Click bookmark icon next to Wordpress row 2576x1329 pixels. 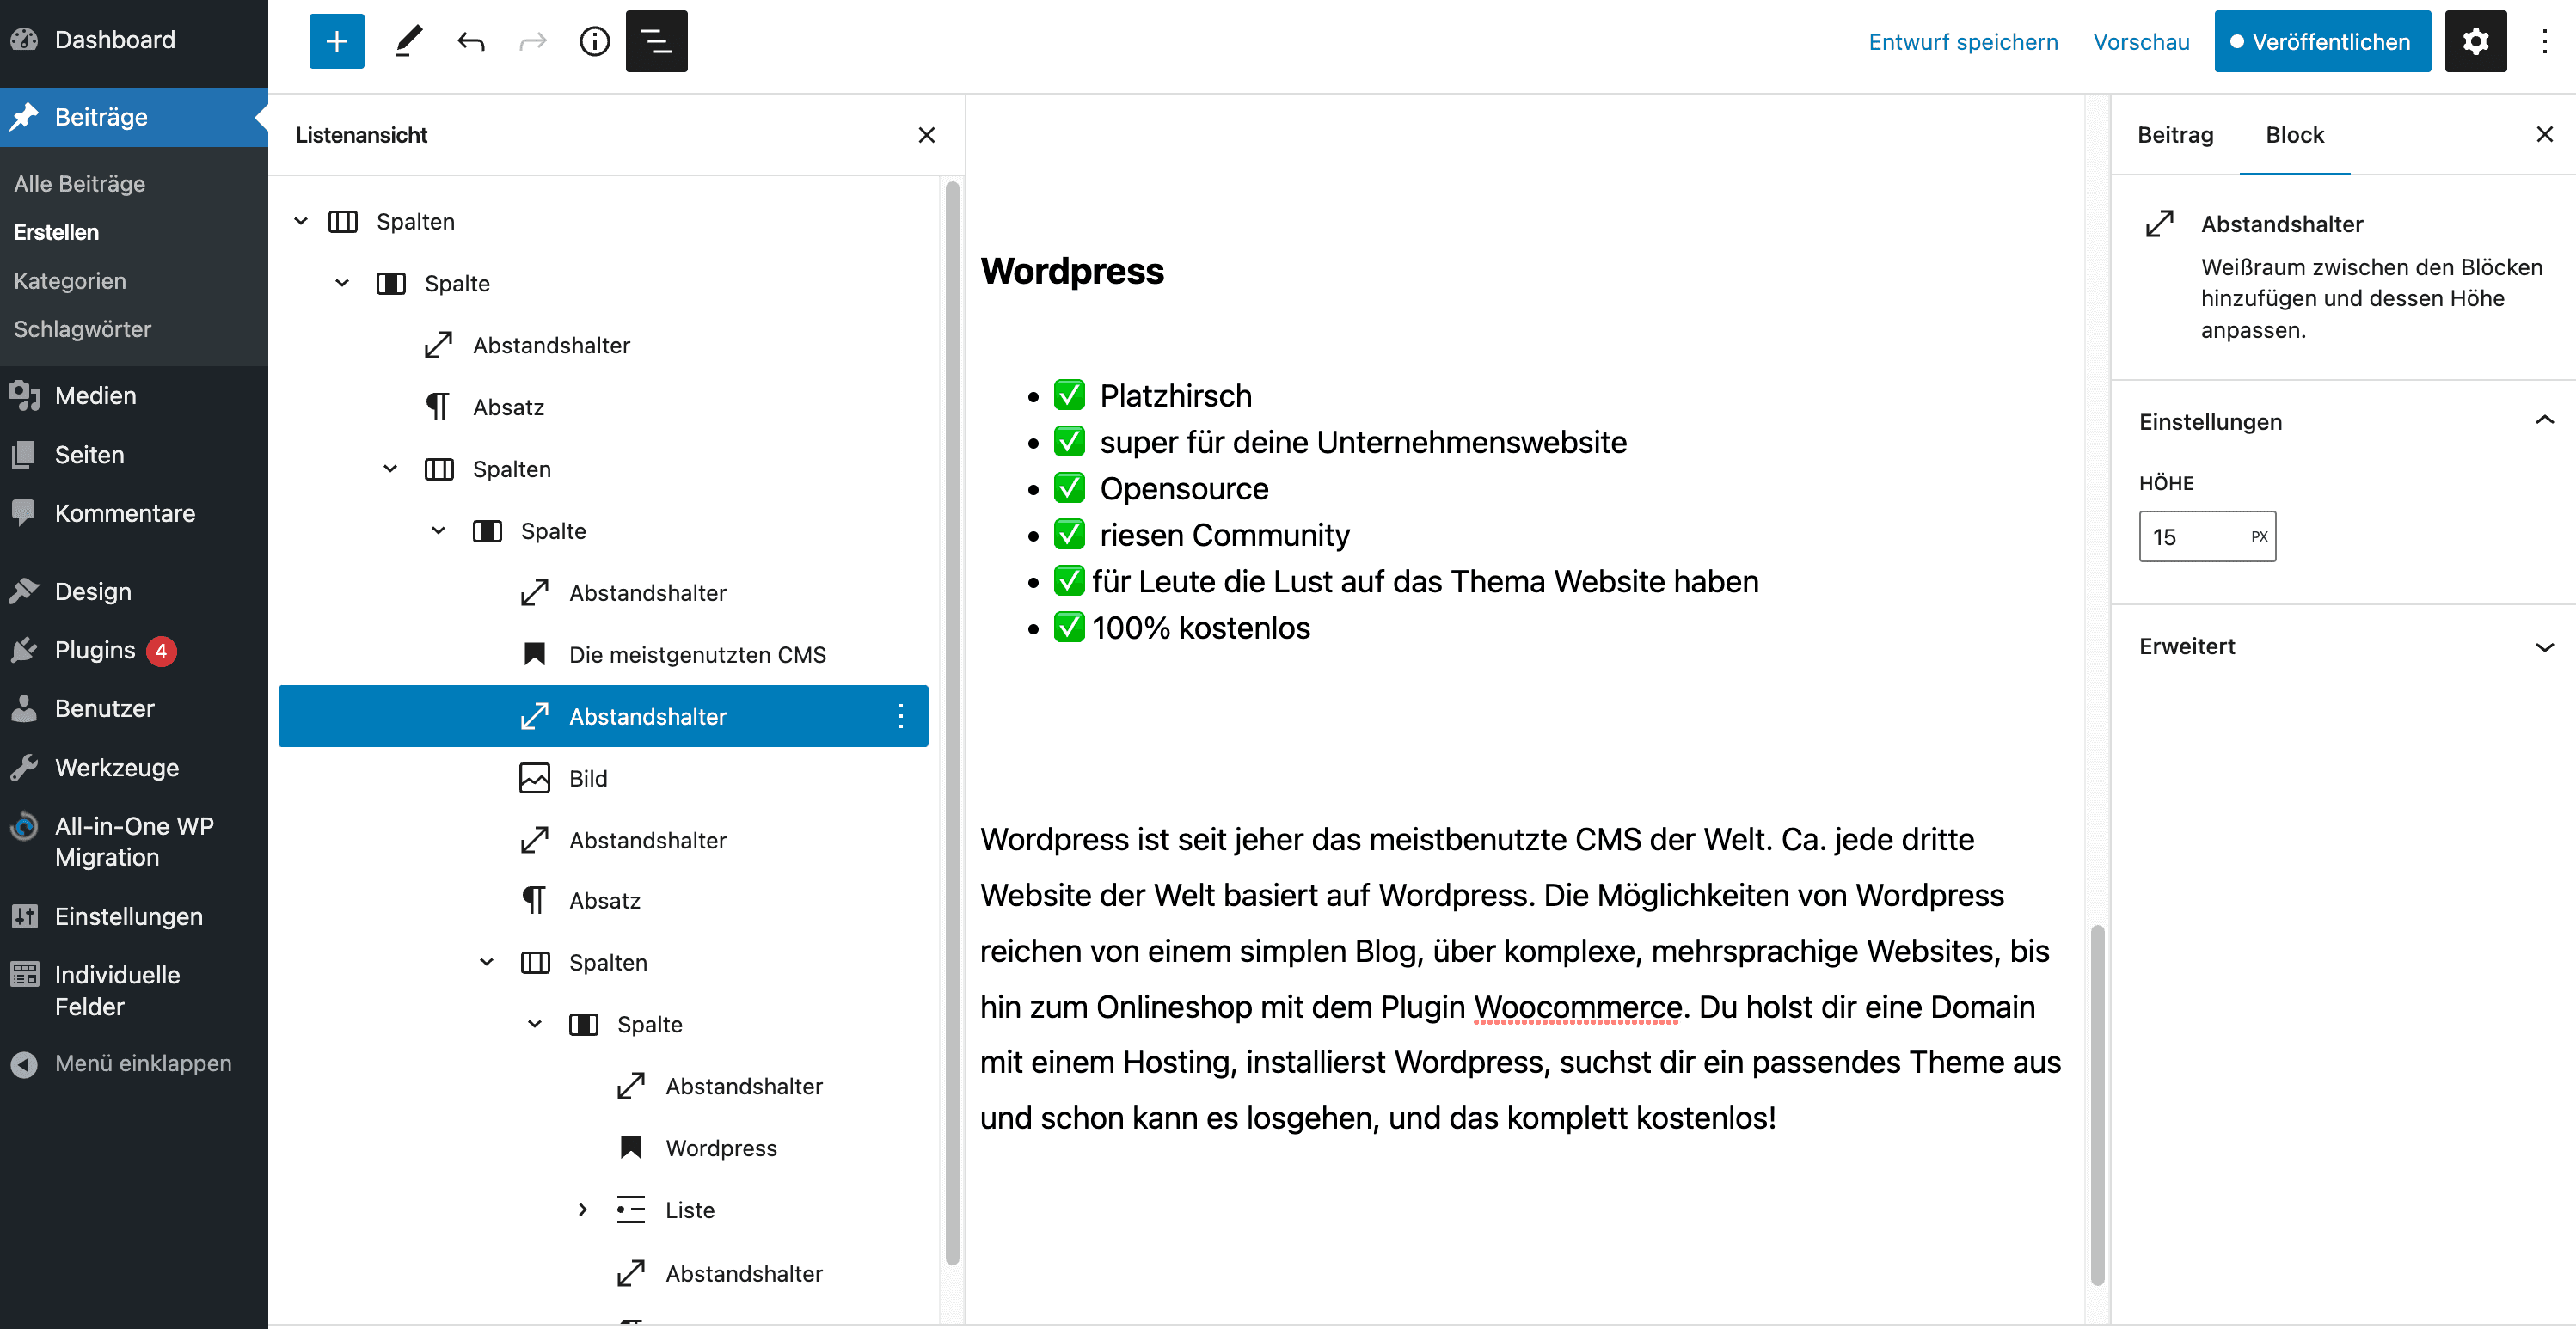(x=630, y=1147)
